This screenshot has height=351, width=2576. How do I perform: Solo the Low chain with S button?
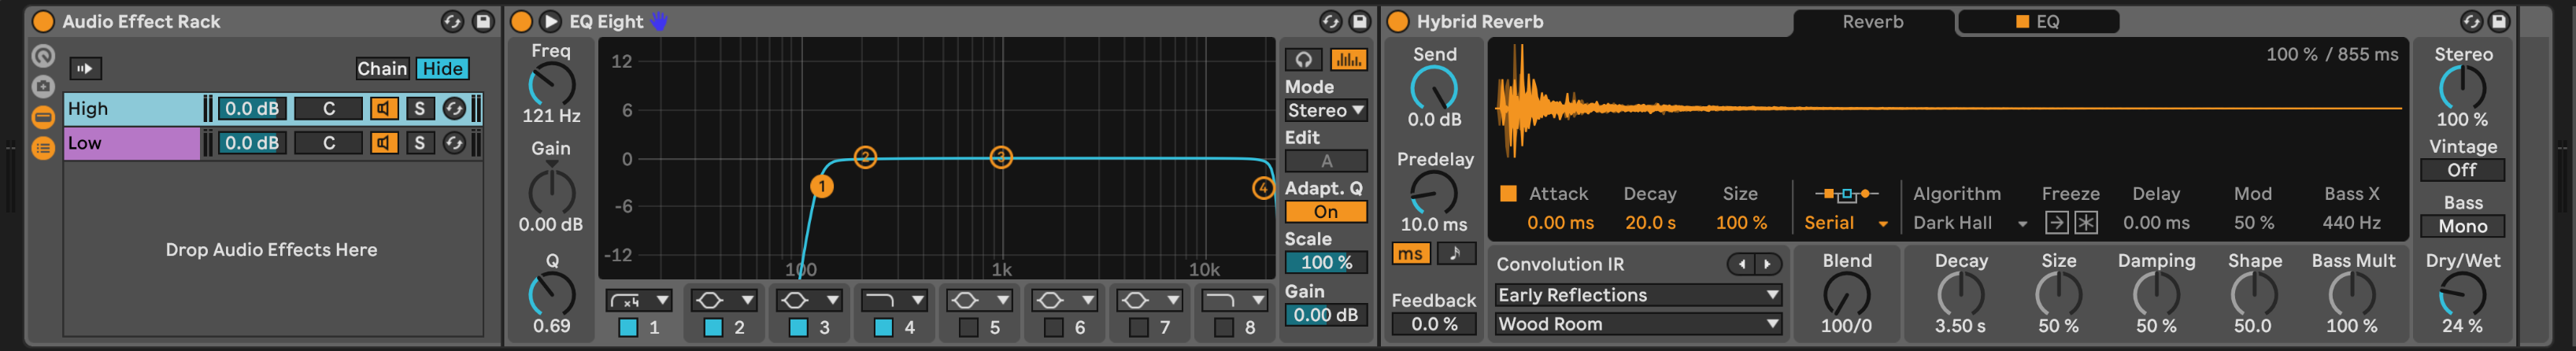pyautogui.click(x=420, y=144)
